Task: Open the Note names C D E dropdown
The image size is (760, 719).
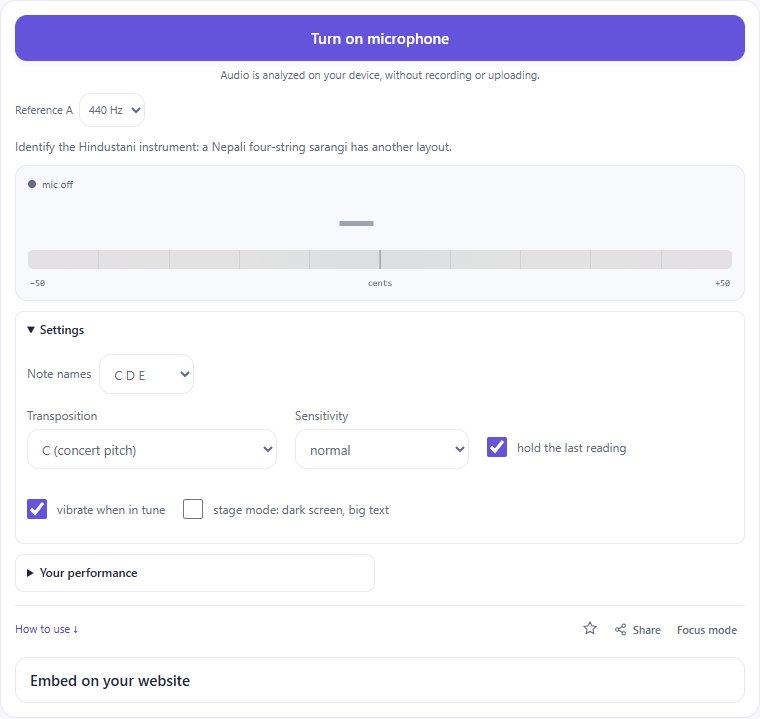Action: [x=146, y=374]
